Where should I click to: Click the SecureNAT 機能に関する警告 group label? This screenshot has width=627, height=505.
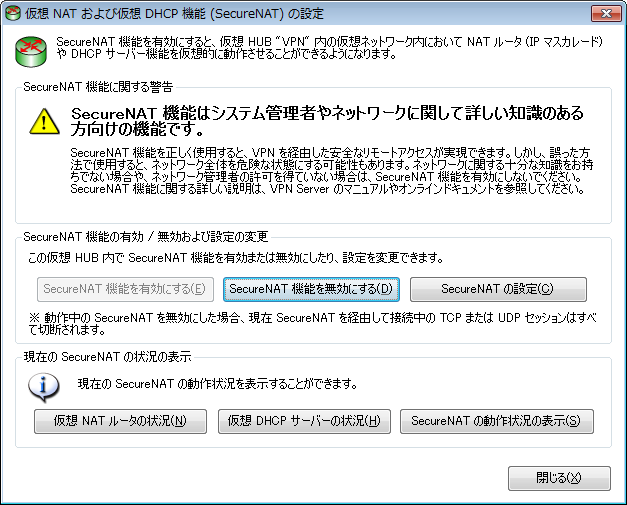pyautogui.click(x=98, y=87)
